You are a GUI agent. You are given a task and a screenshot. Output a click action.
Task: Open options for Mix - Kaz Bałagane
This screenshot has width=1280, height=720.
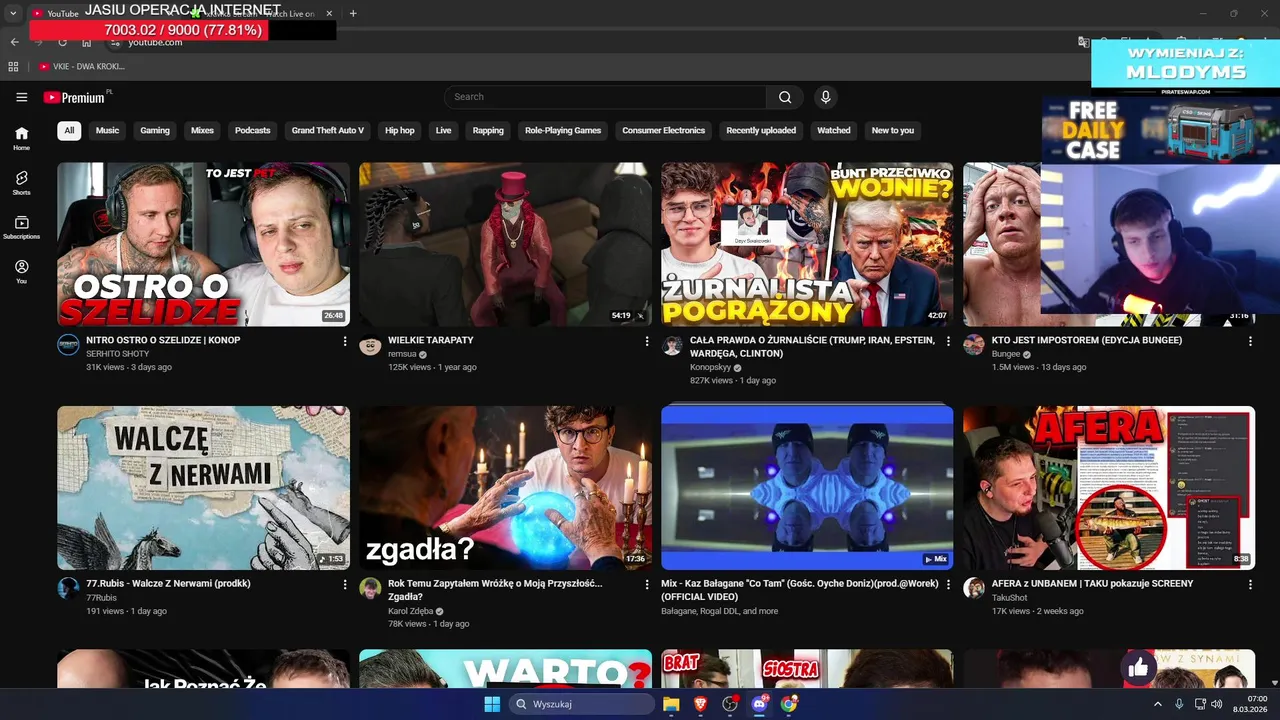click(x=949, y=585)
